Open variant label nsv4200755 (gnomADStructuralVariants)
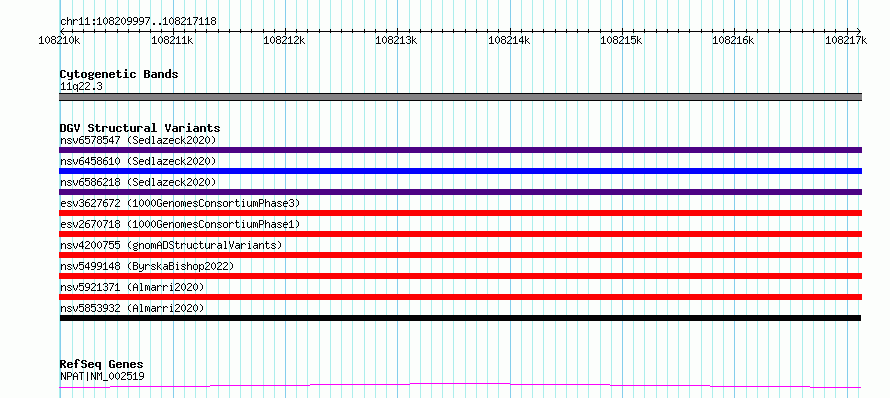Image resolution: width=890 pixels, height=398 pixels. tap(171, 245)
